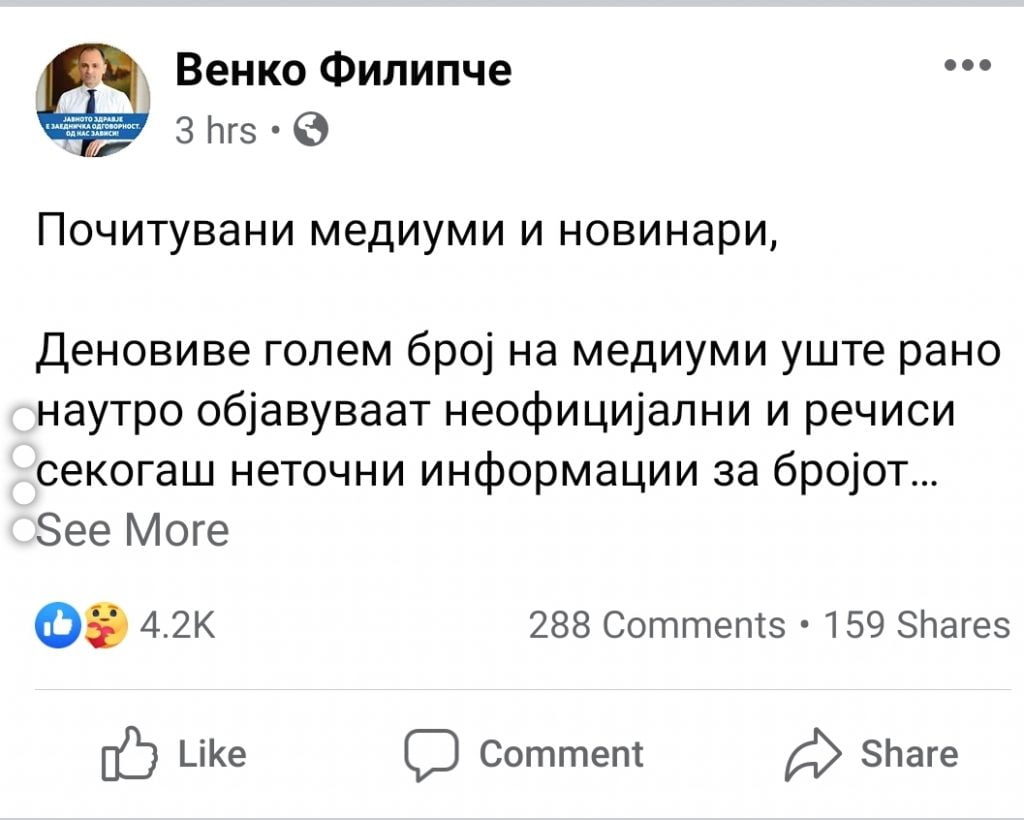Open Венко Филипче's profile picture

click(x=93, y=100)
